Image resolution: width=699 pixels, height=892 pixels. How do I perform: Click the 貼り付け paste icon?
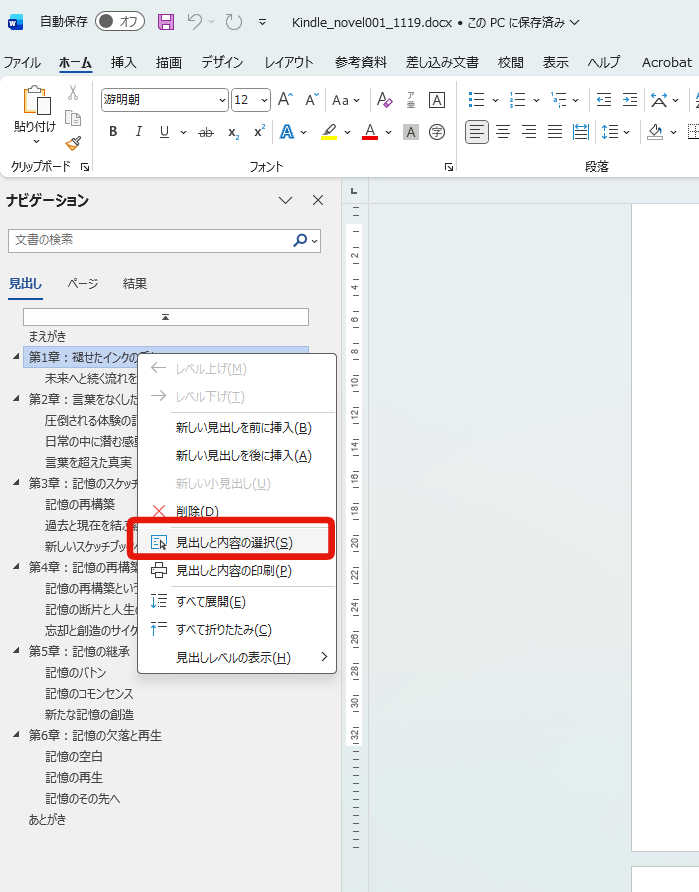pyautogui.click(x=35, y=101)
